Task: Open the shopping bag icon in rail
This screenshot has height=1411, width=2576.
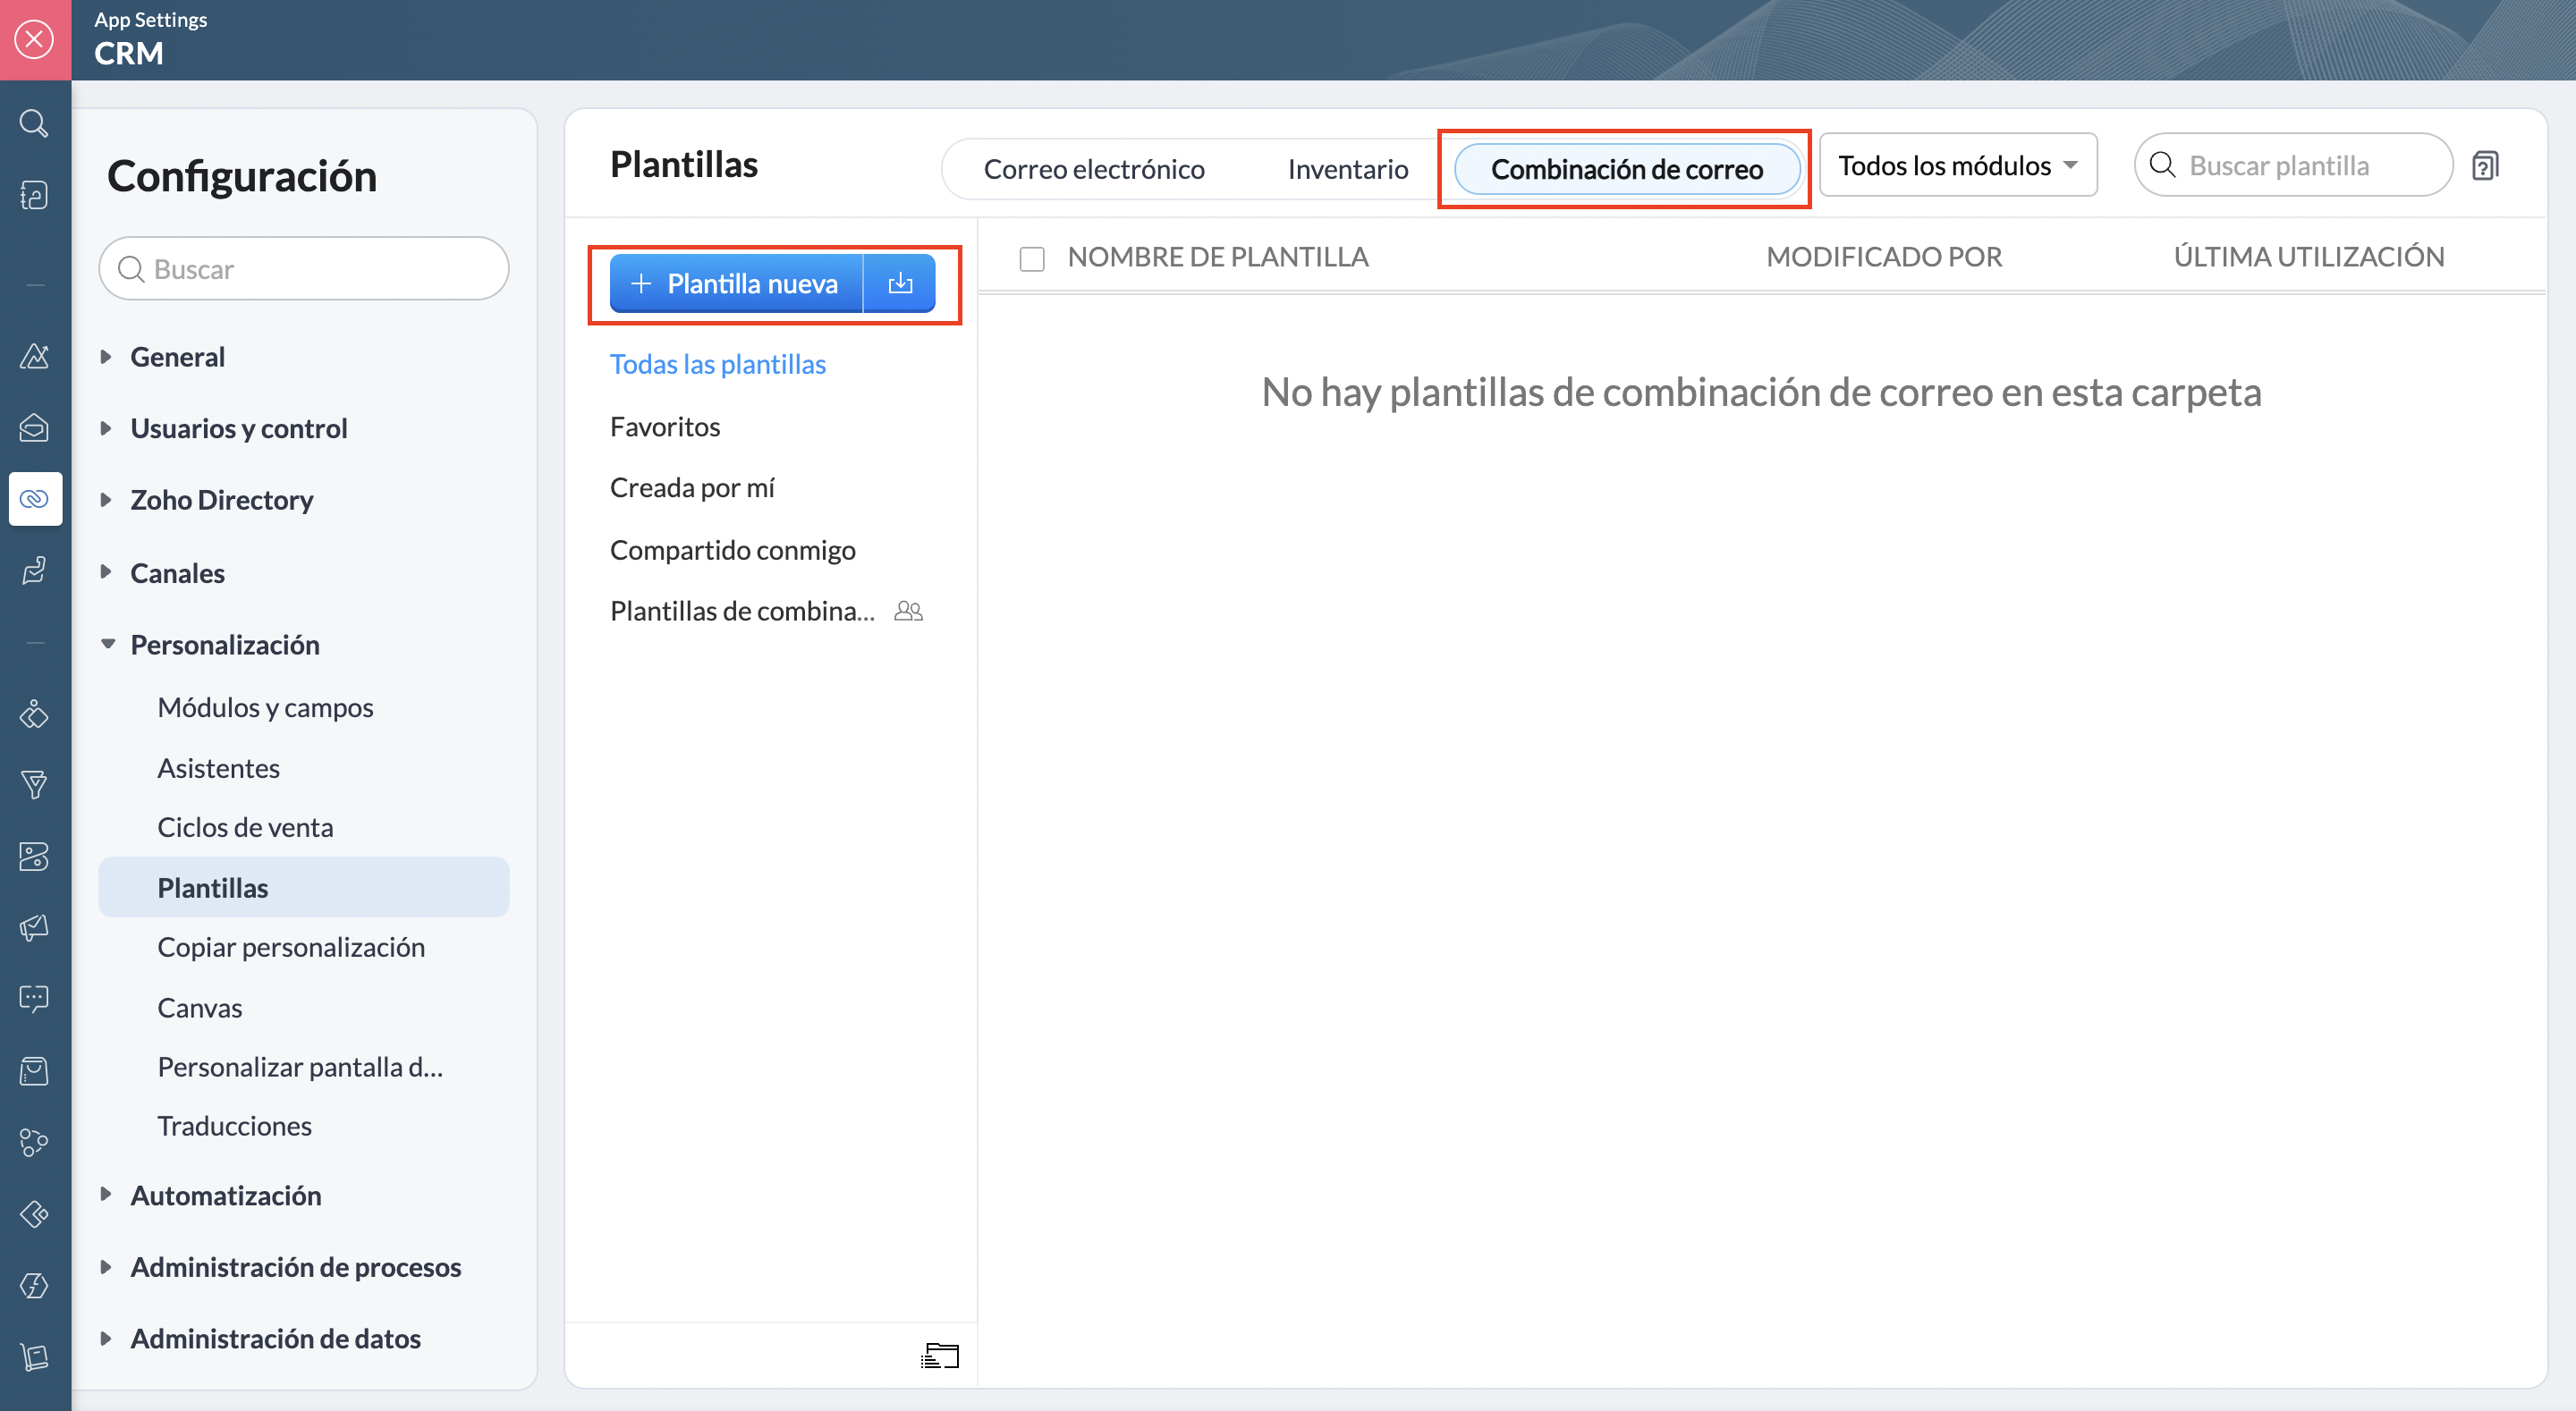Action: pos(34,1070)
